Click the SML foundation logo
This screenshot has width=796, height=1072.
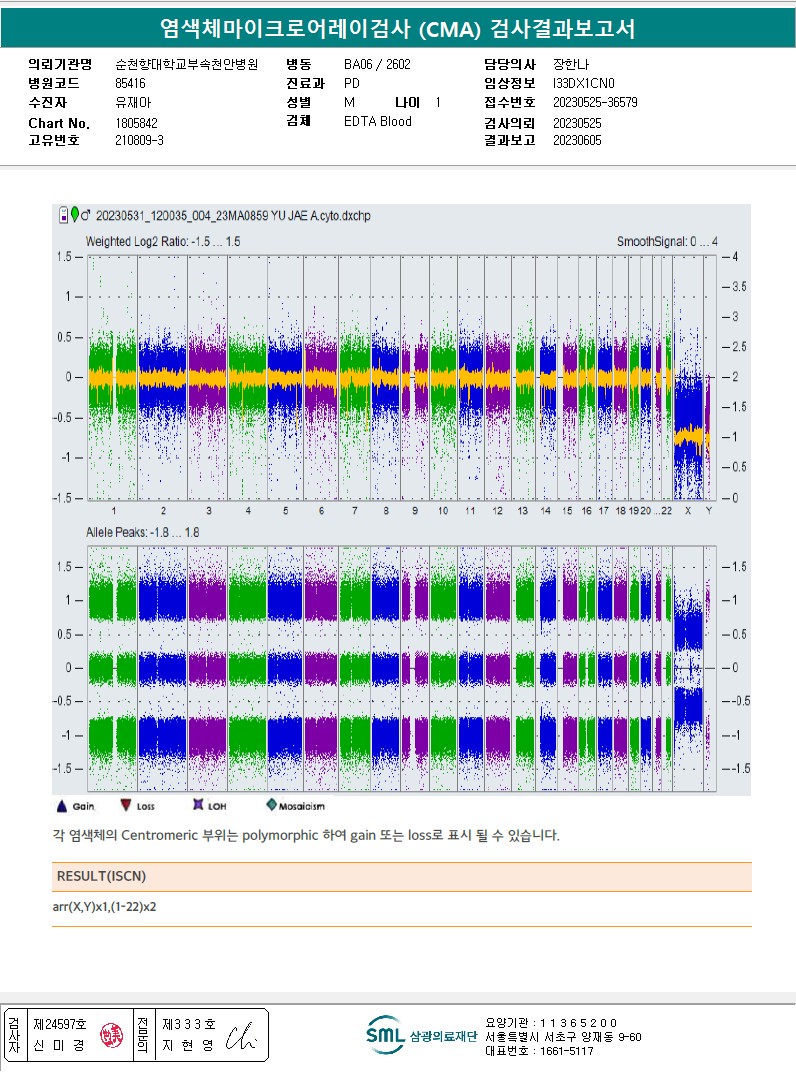[x=420, y=1035]
